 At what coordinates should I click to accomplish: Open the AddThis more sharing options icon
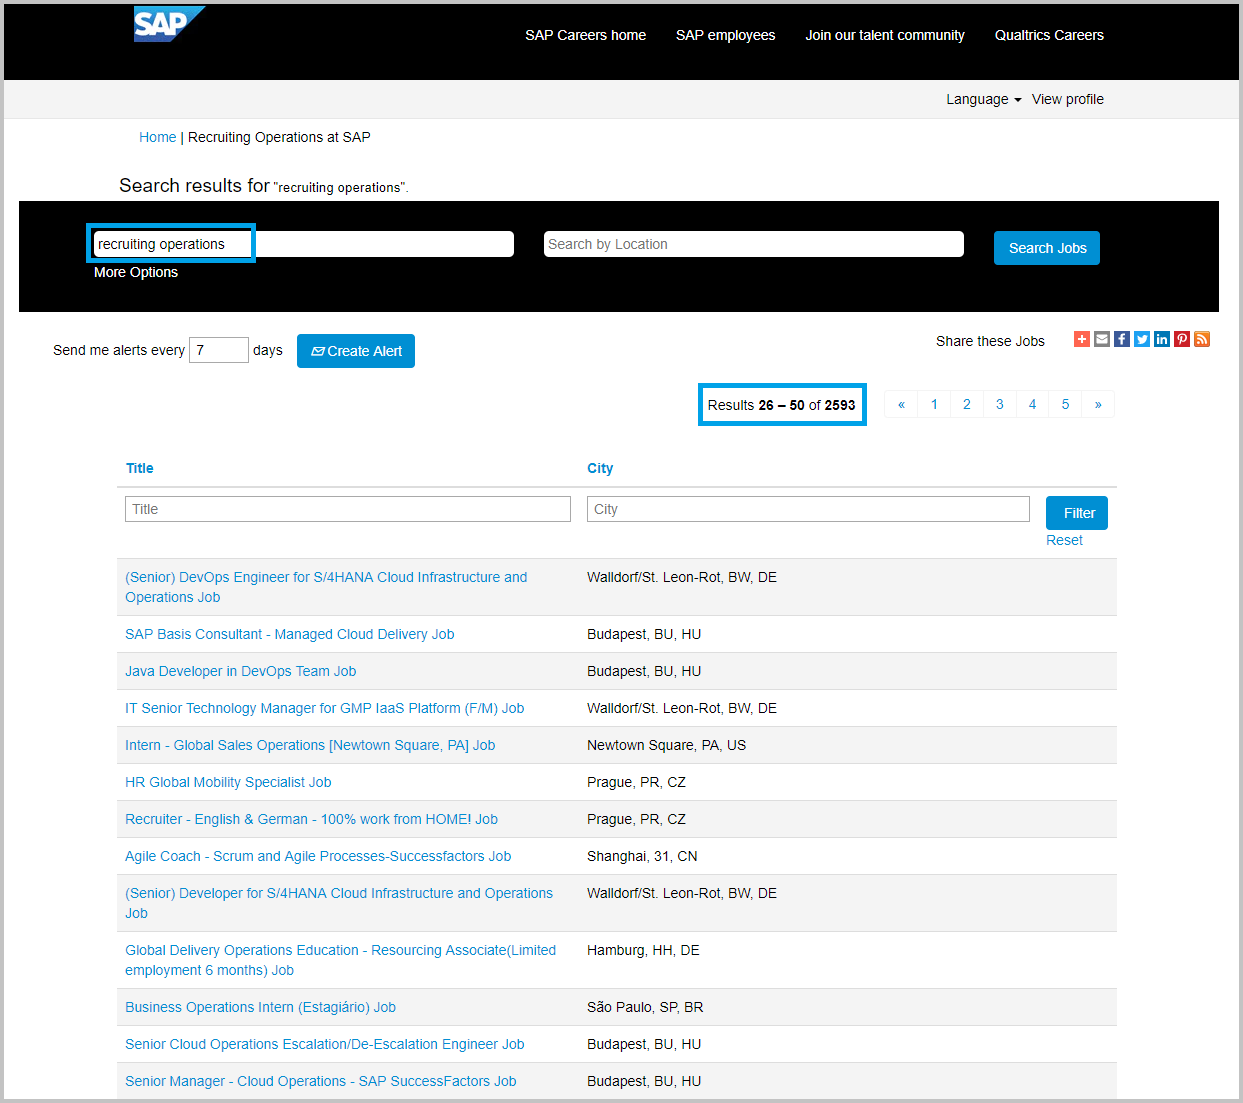tap(1082, 339)
